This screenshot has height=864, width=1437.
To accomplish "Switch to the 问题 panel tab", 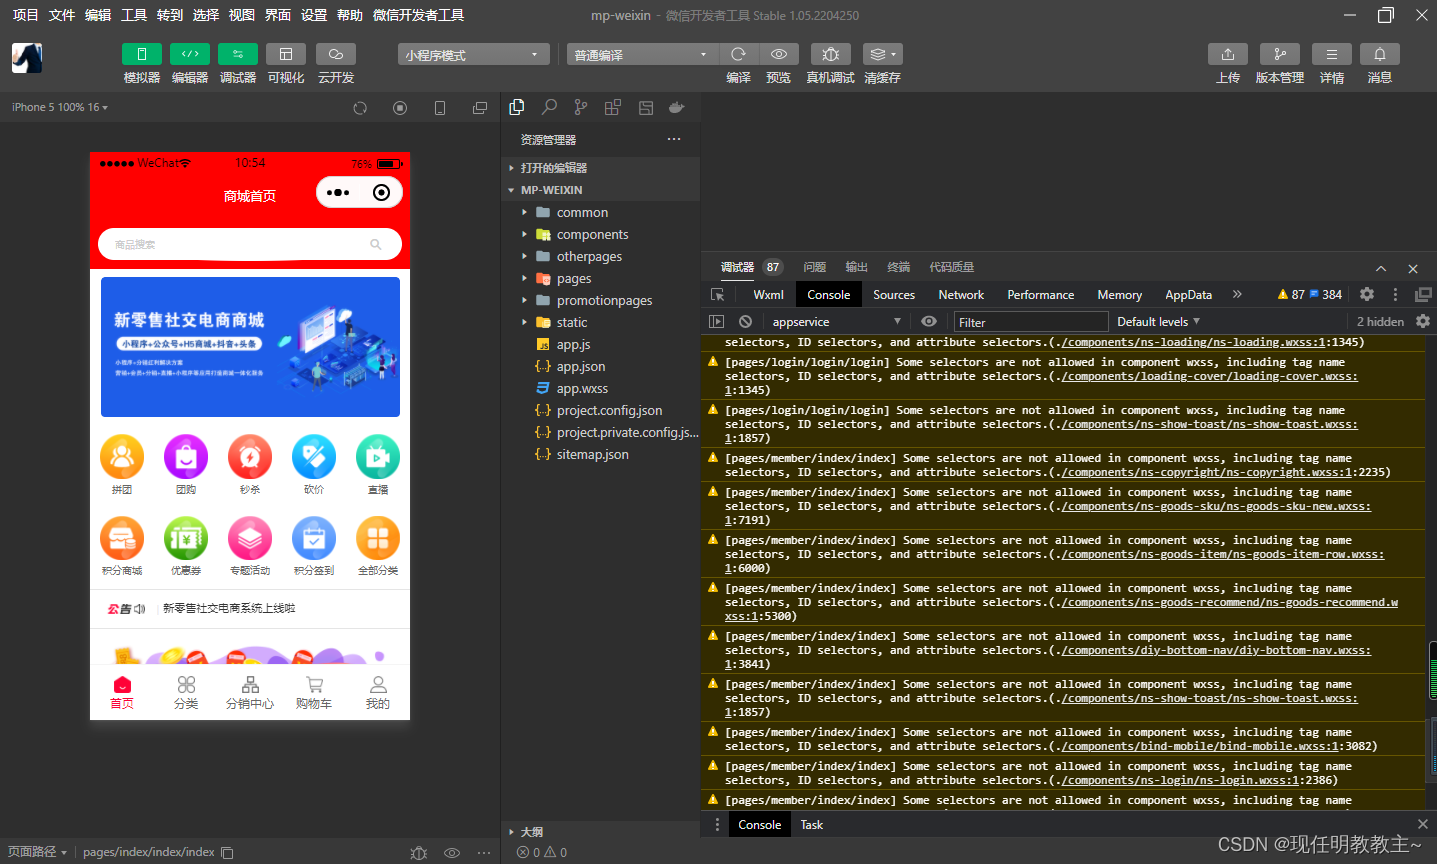I will click(815, 267).
